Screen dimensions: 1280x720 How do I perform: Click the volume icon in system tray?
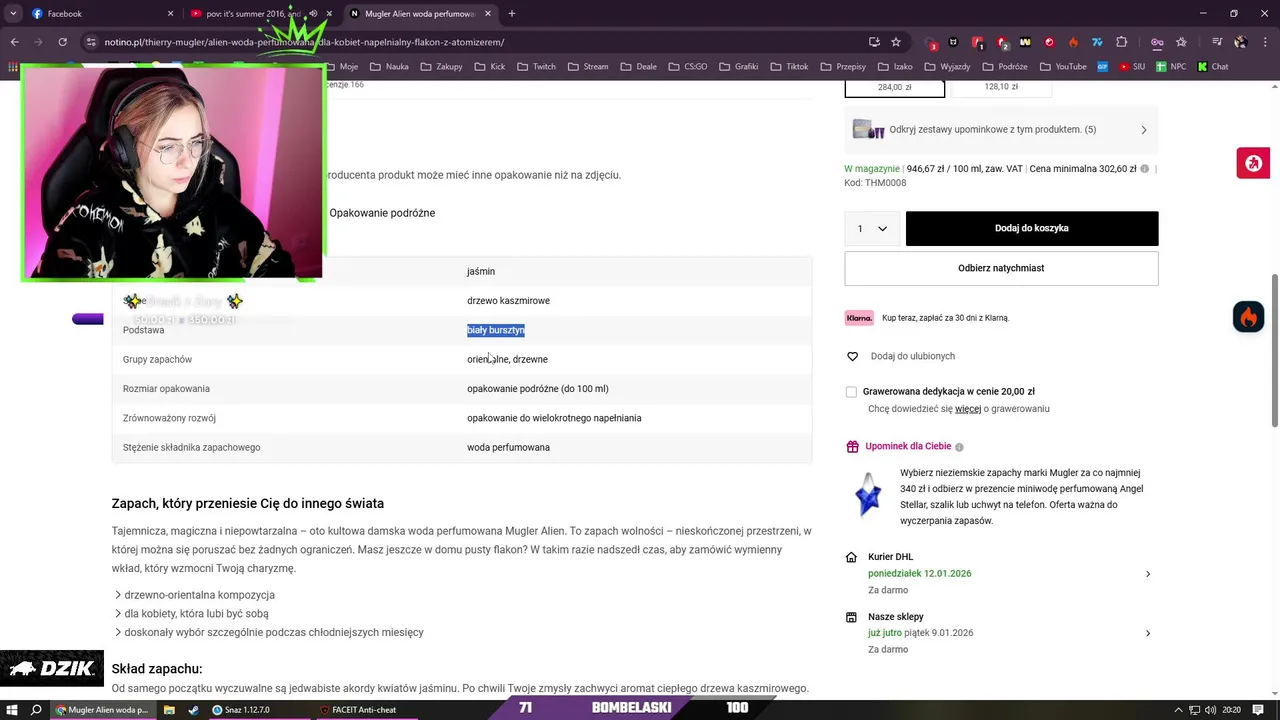click(1211, 710)
